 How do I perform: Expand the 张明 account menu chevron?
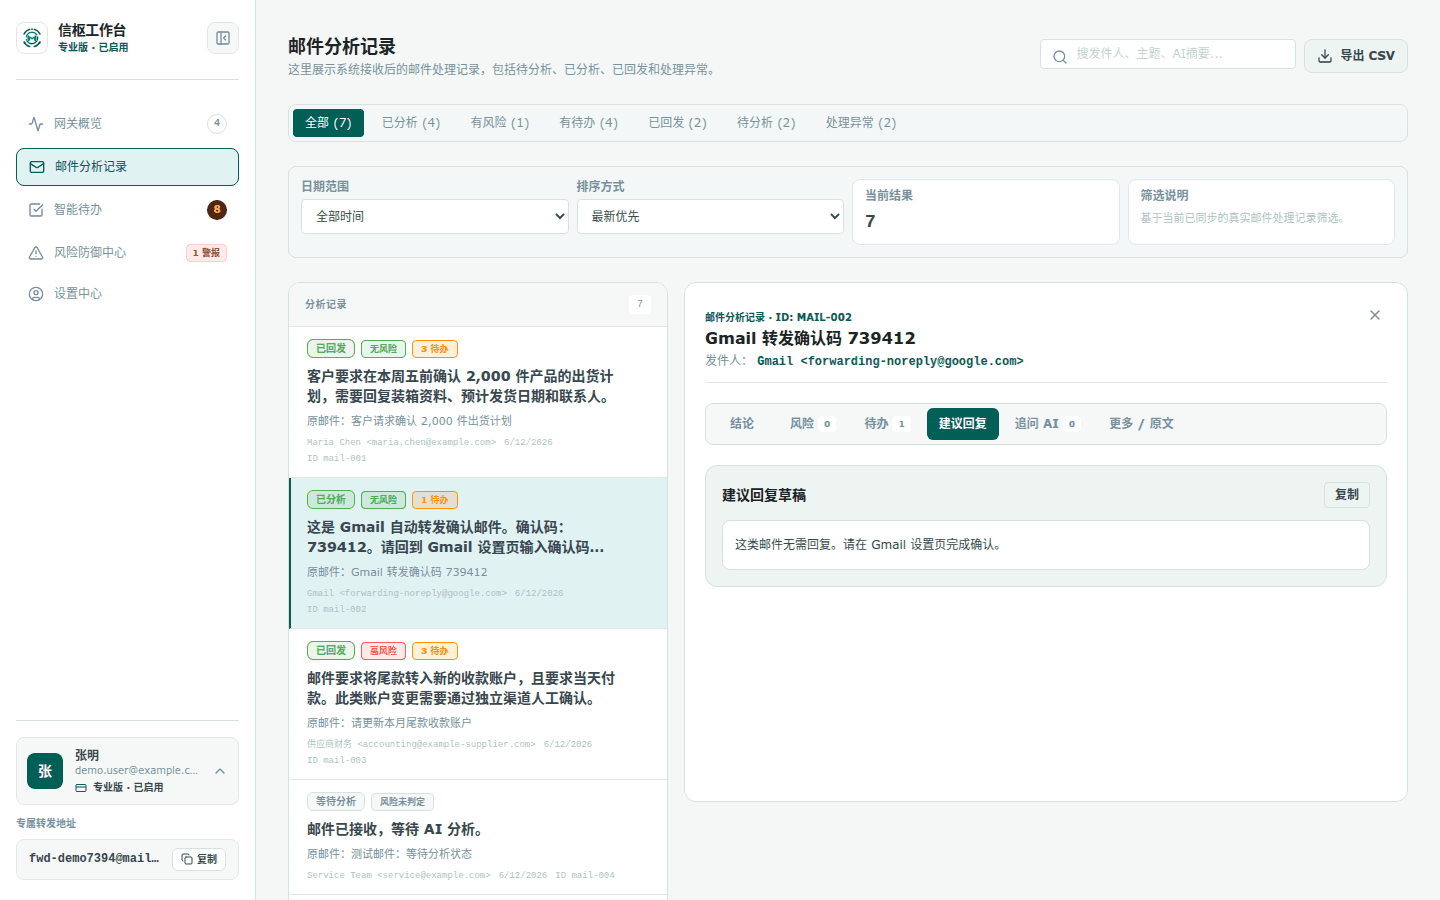pos(220,771)
